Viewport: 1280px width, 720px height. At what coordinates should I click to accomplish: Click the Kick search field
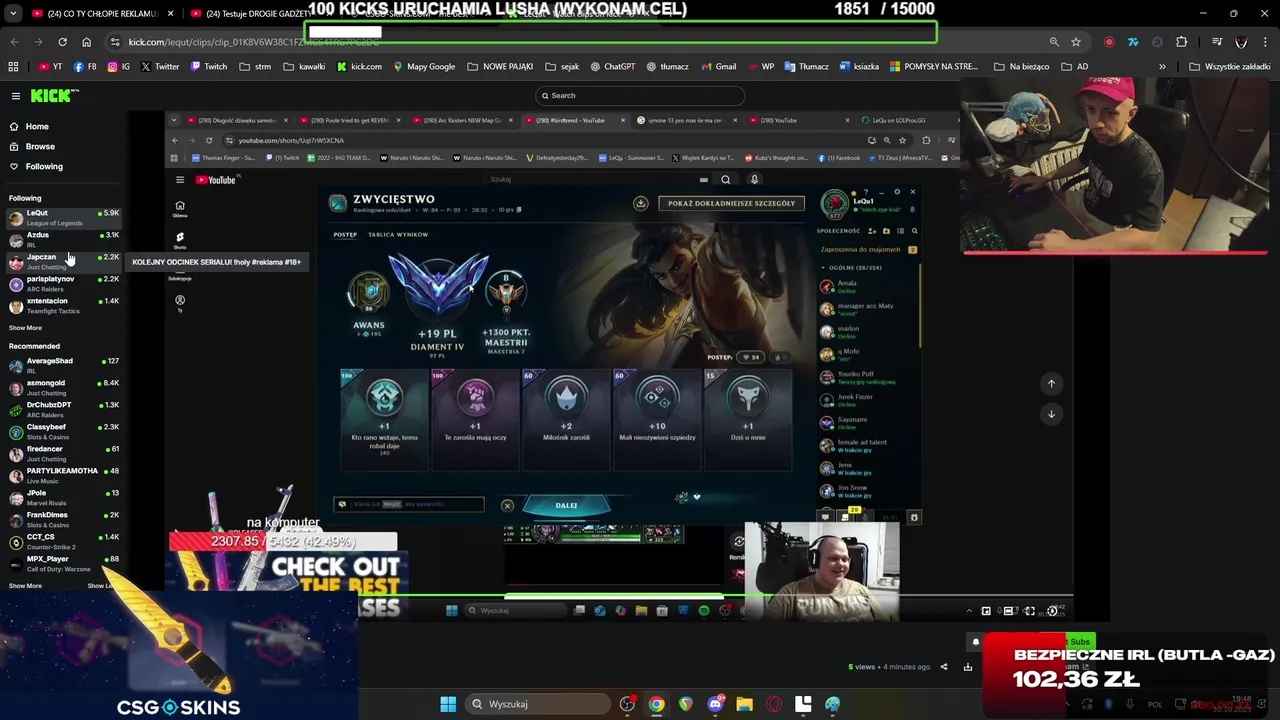tap(640, 96)
